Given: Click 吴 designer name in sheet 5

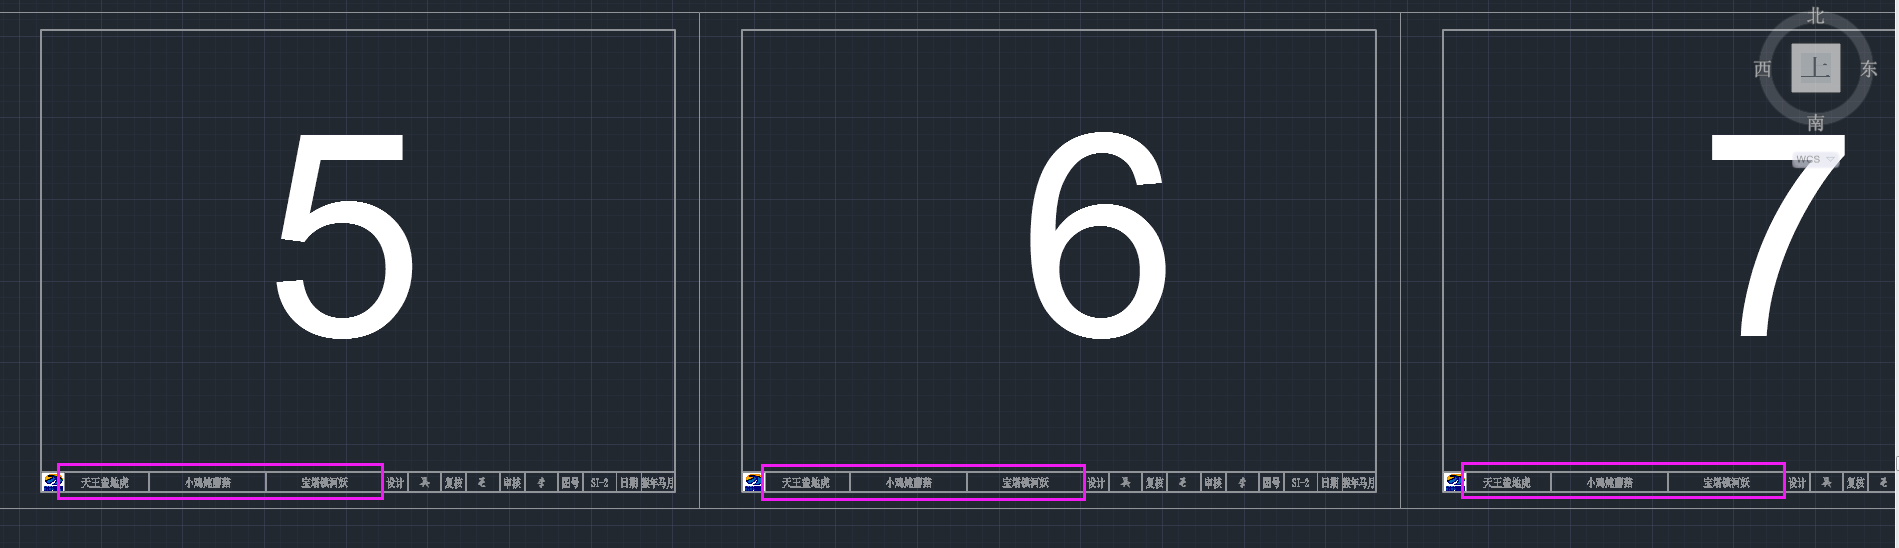Looking at the screenshot, I should [x=425, y=482].
